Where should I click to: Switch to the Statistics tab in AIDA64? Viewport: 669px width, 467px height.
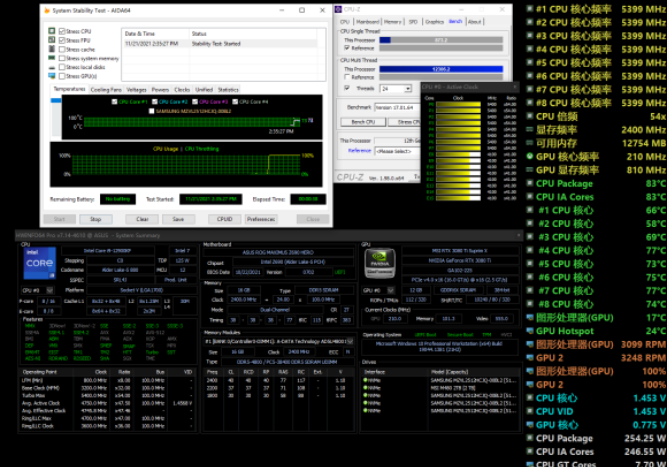228,90
